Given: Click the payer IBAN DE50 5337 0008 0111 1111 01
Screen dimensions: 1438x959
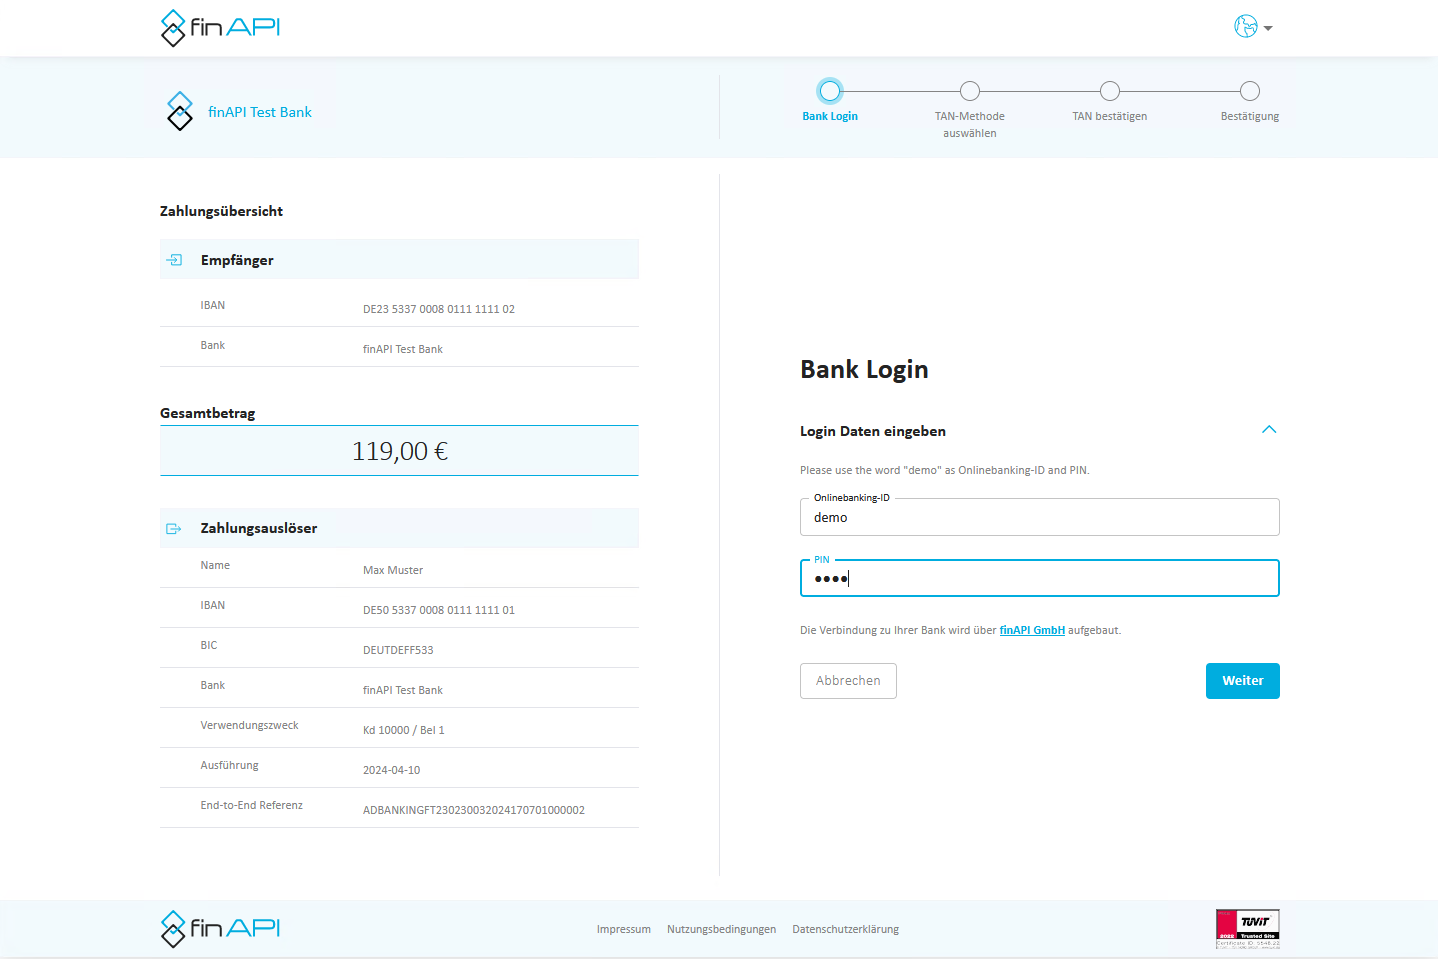Looking at the screenshot, I should (x=439, y=610).
